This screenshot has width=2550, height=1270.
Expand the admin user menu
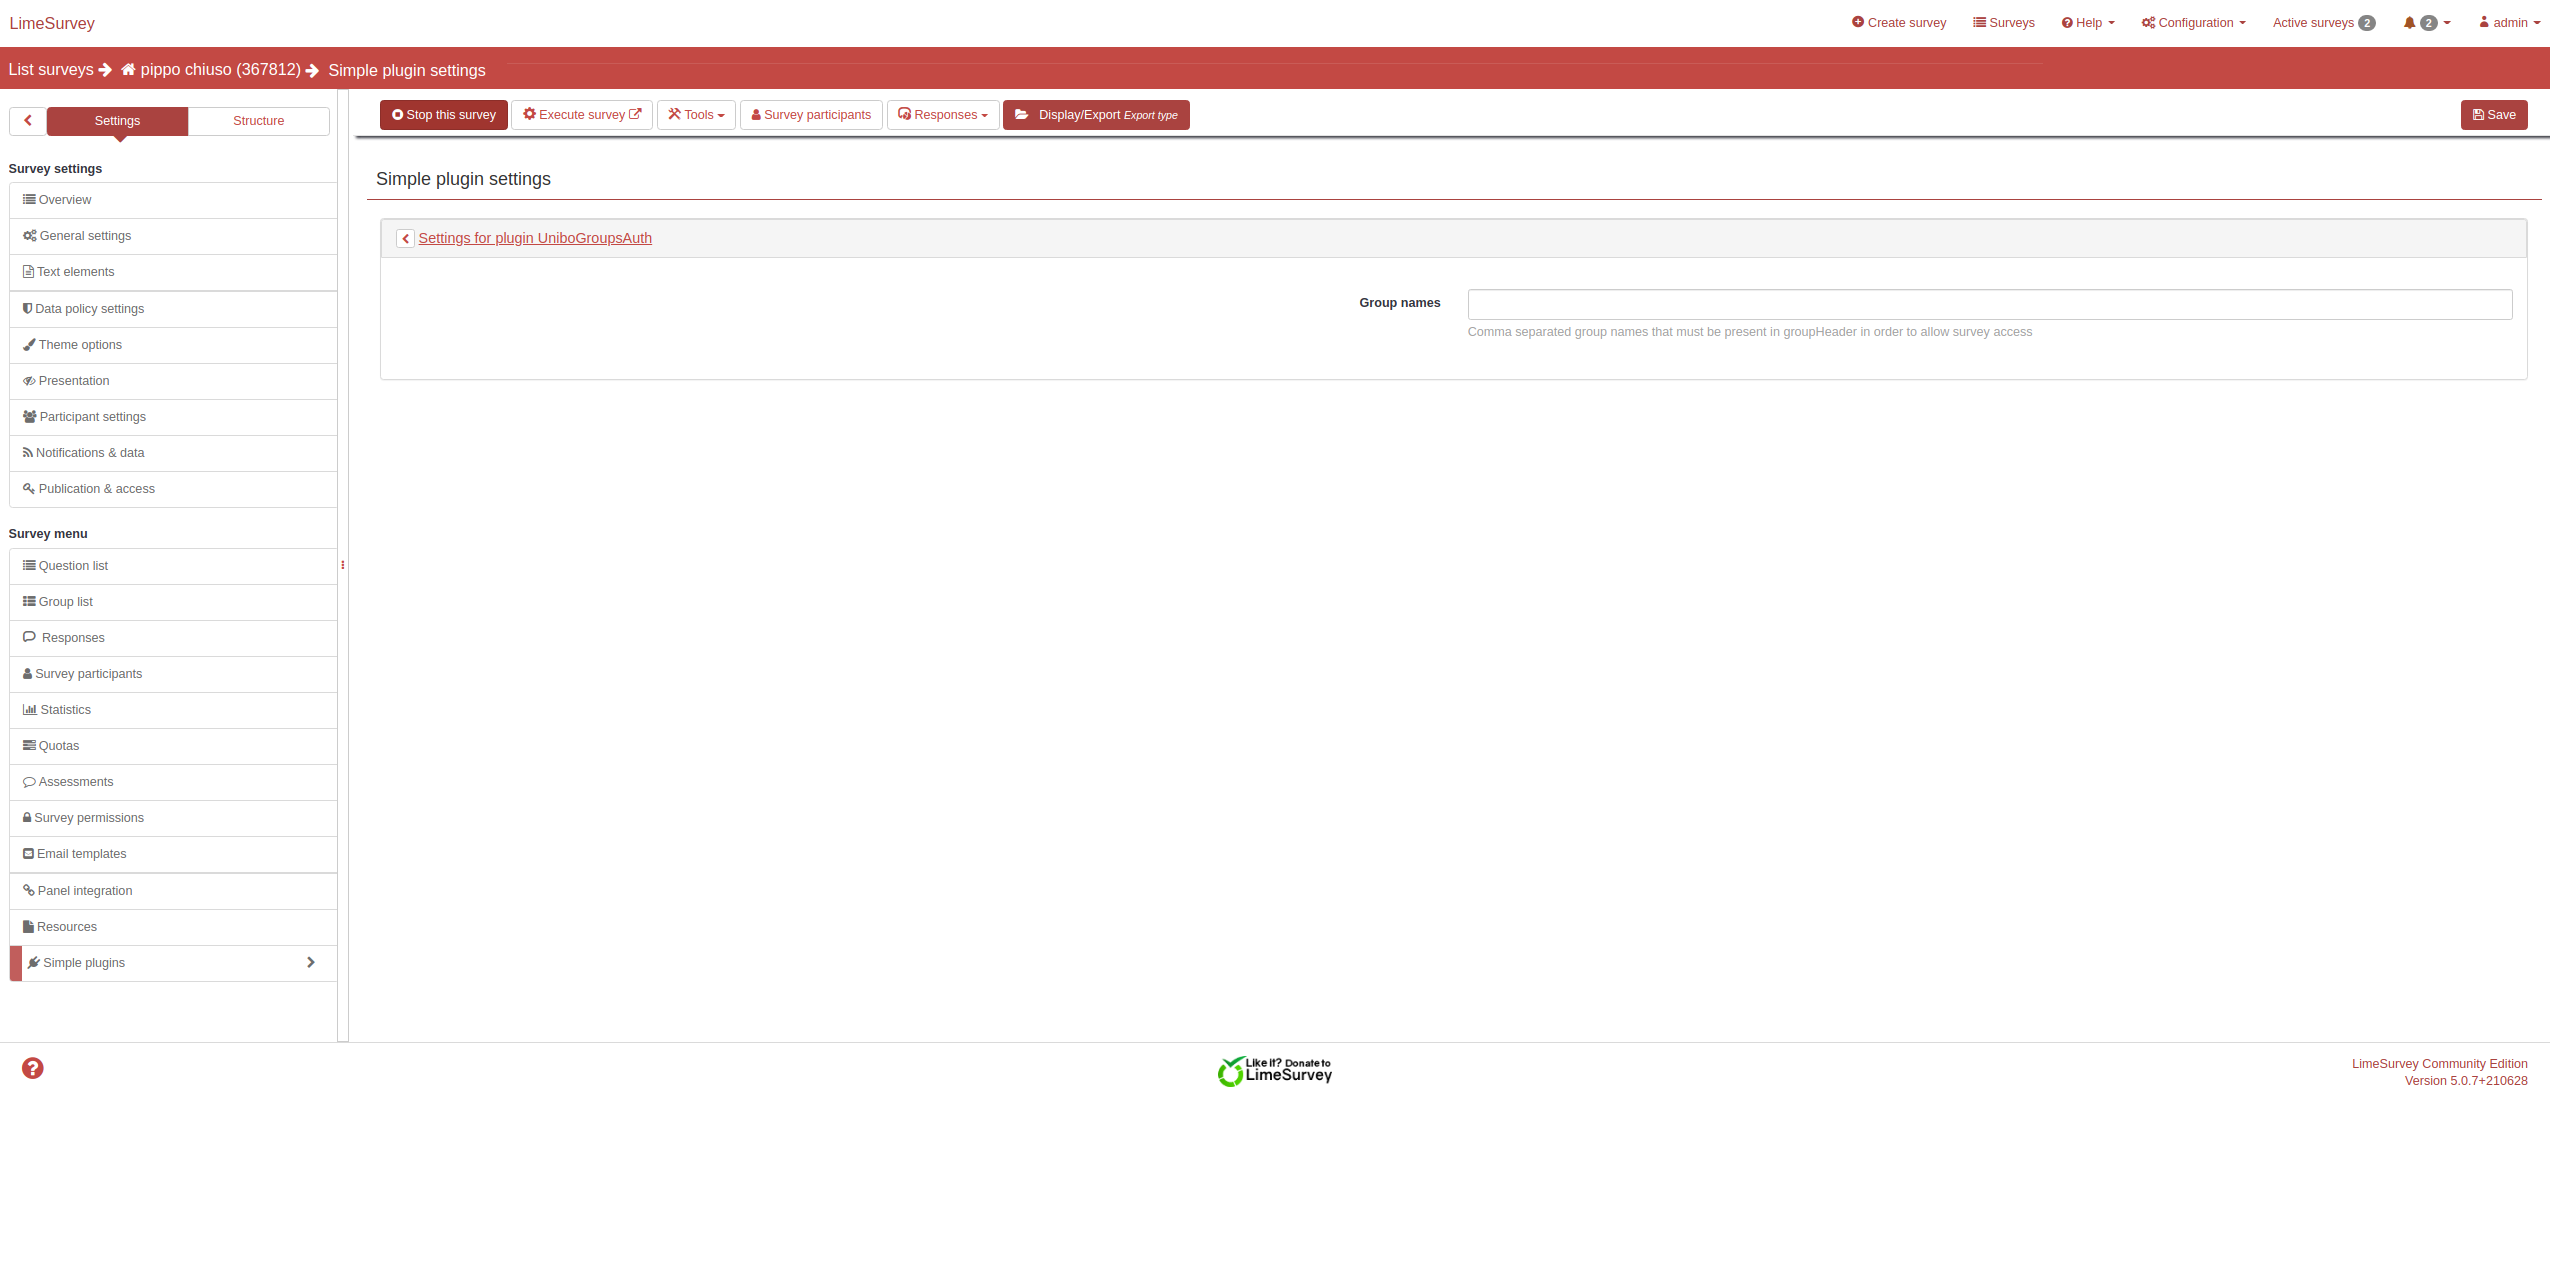[x=2508, y=23]
